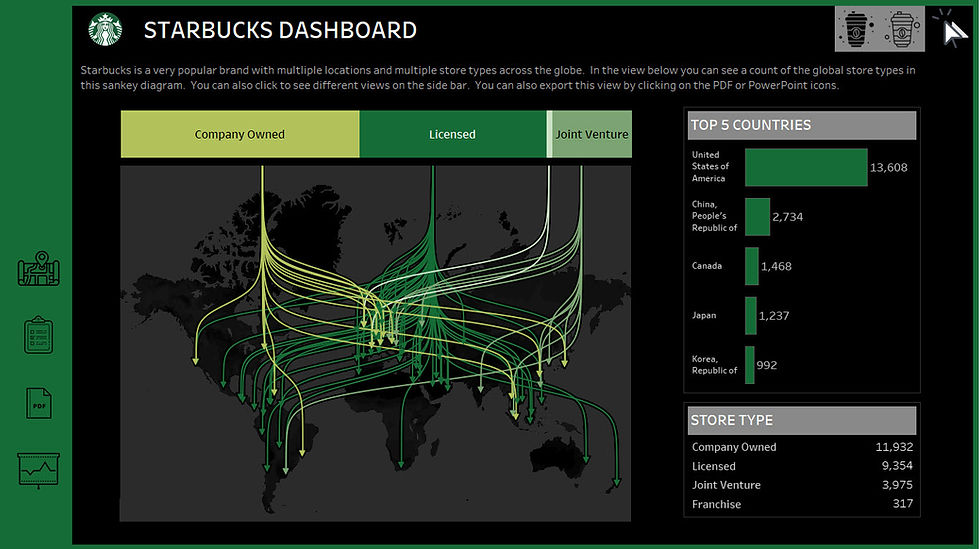Image resolution: width=980 pixels, height=549 pixels.
Task: Export the view with the PDF icon
Action: [x=39, y=403]
